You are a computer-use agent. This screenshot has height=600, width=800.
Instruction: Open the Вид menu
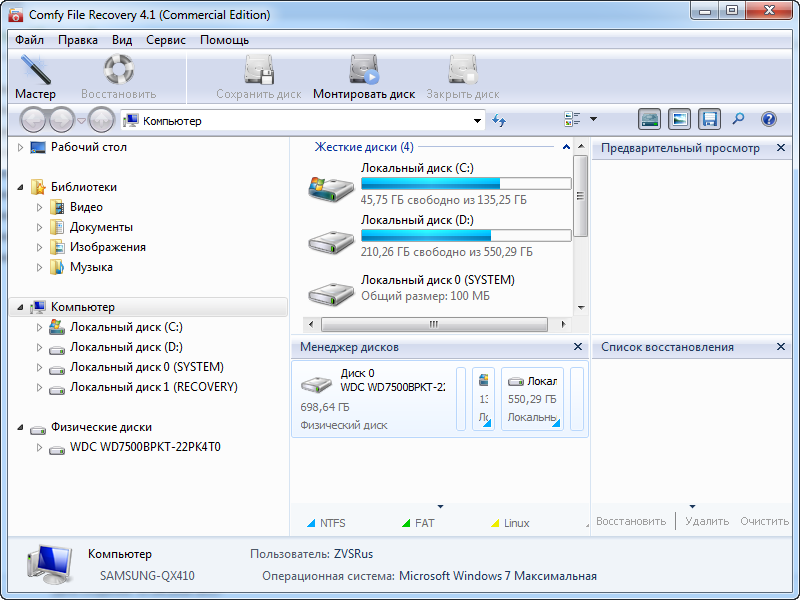(x=122, y=40)
